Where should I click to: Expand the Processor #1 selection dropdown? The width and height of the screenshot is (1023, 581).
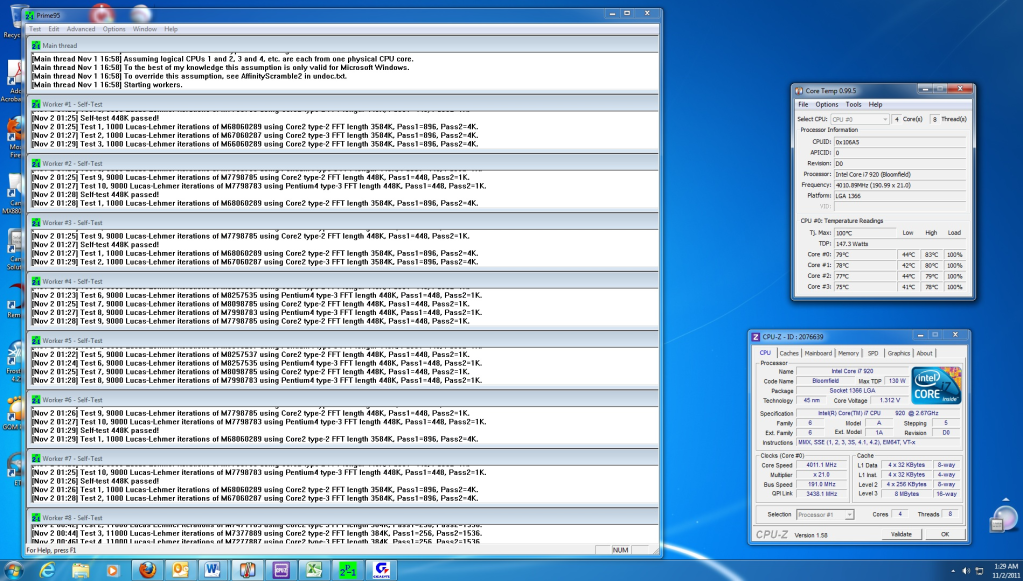825,514
